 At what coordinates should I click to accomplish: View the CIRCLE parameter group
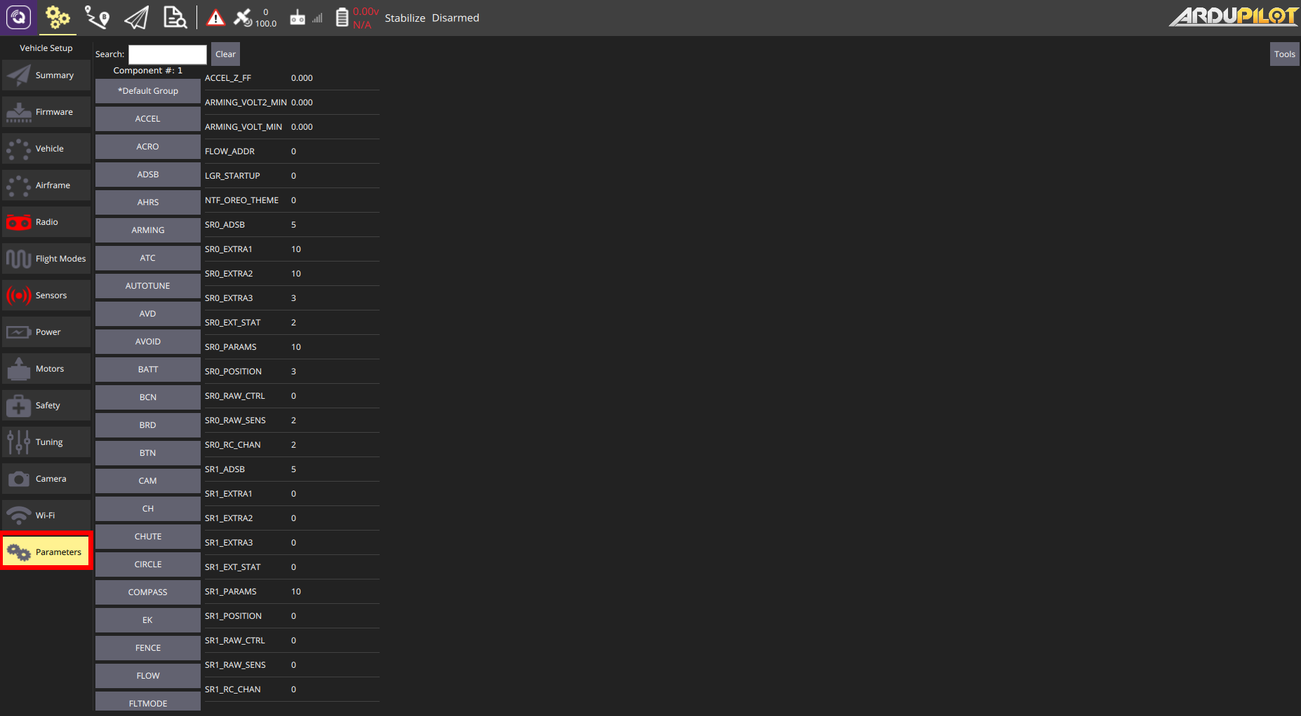point(148,564)
